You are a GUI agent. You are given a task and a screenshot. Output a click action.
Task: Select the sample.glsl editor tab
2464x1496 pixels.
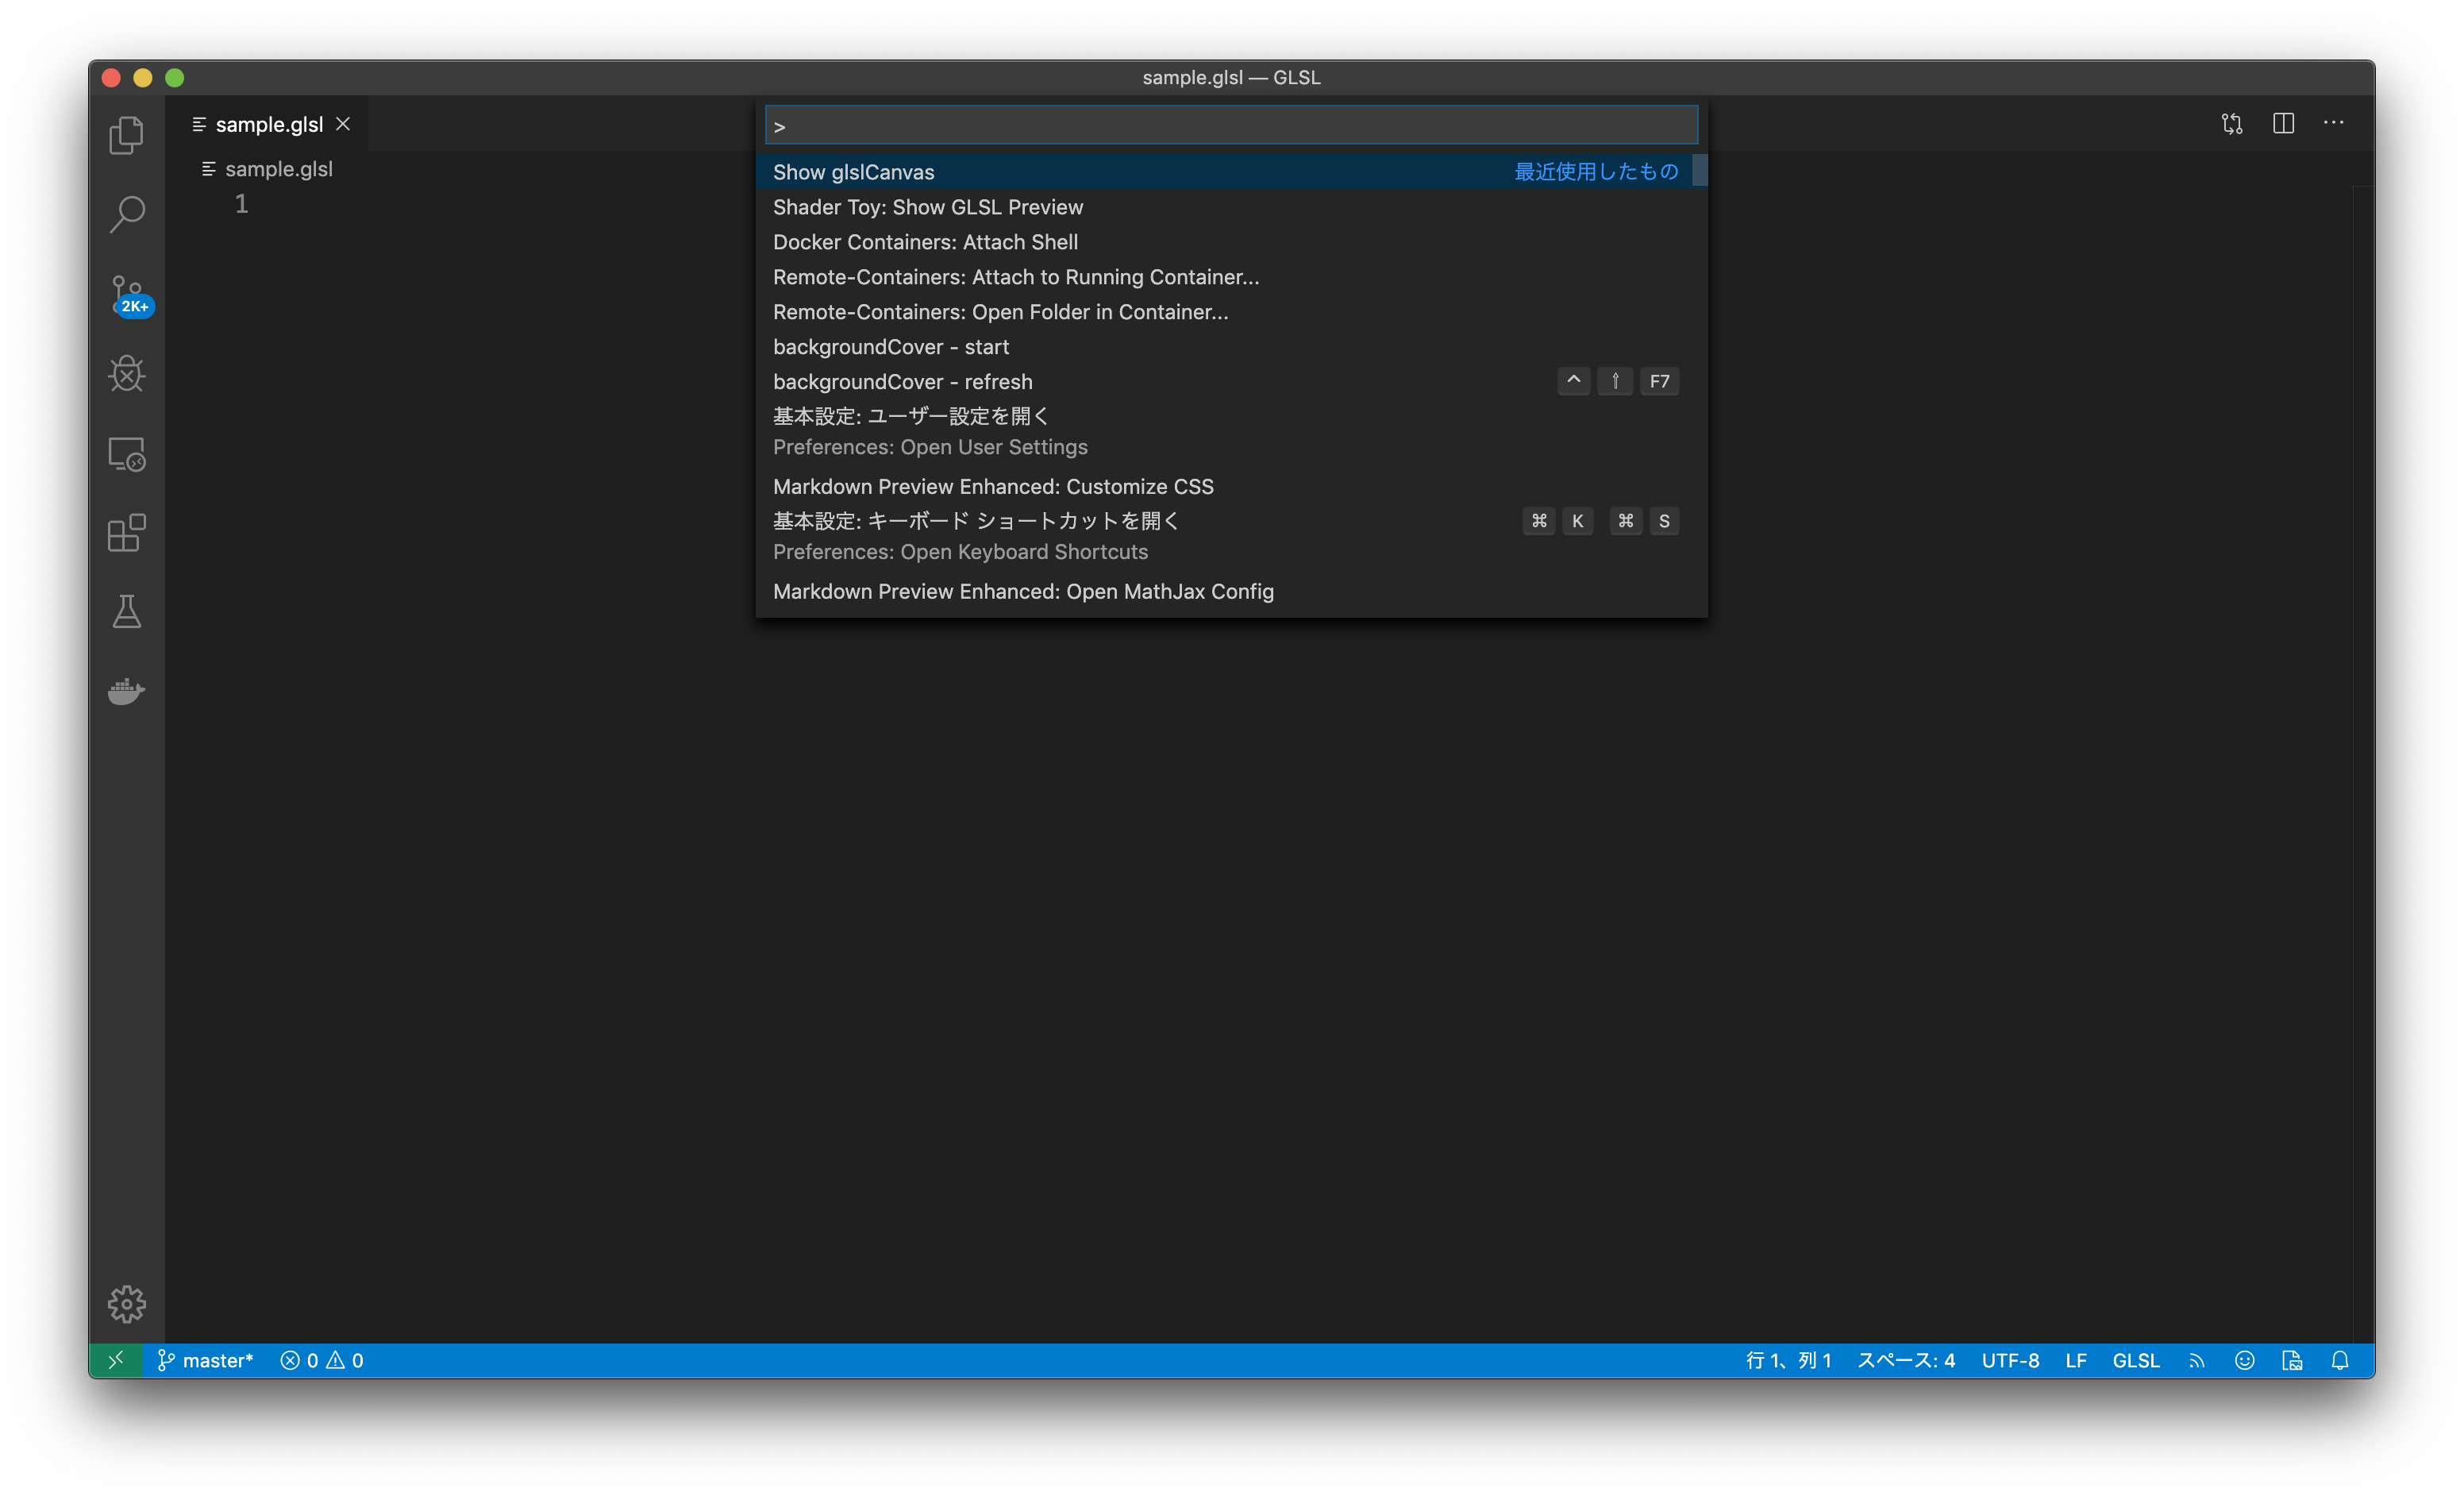(266, 124)
